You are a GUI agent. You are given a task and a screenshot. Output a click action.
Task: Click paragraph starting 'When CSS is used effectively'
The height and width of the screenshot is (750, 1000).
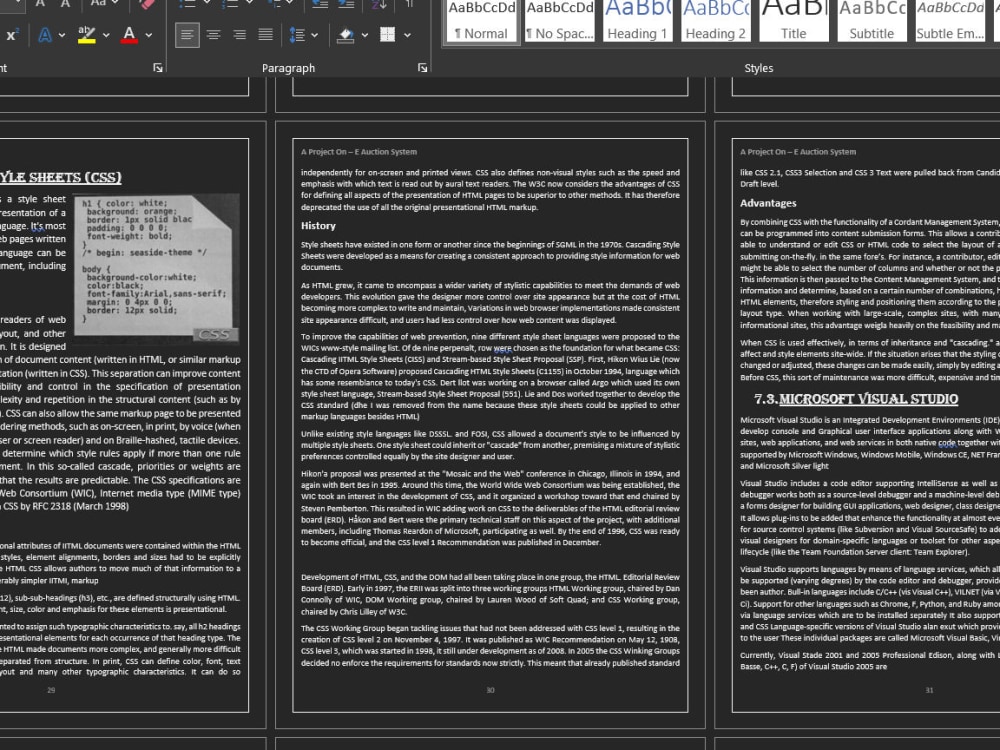[870, 360]
